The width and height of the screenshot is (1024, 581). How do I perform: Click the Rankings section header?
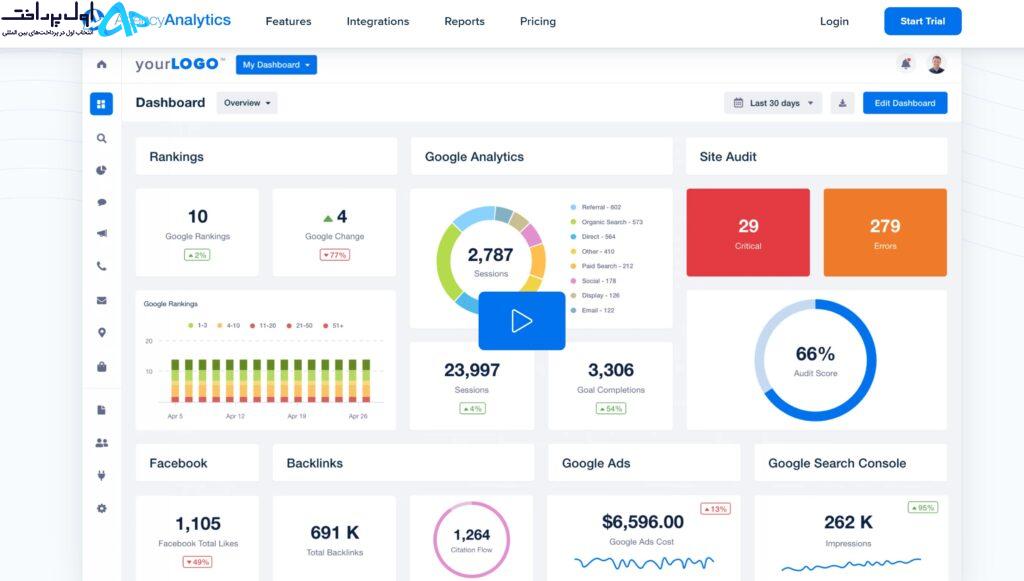click(x=266, y=156)
